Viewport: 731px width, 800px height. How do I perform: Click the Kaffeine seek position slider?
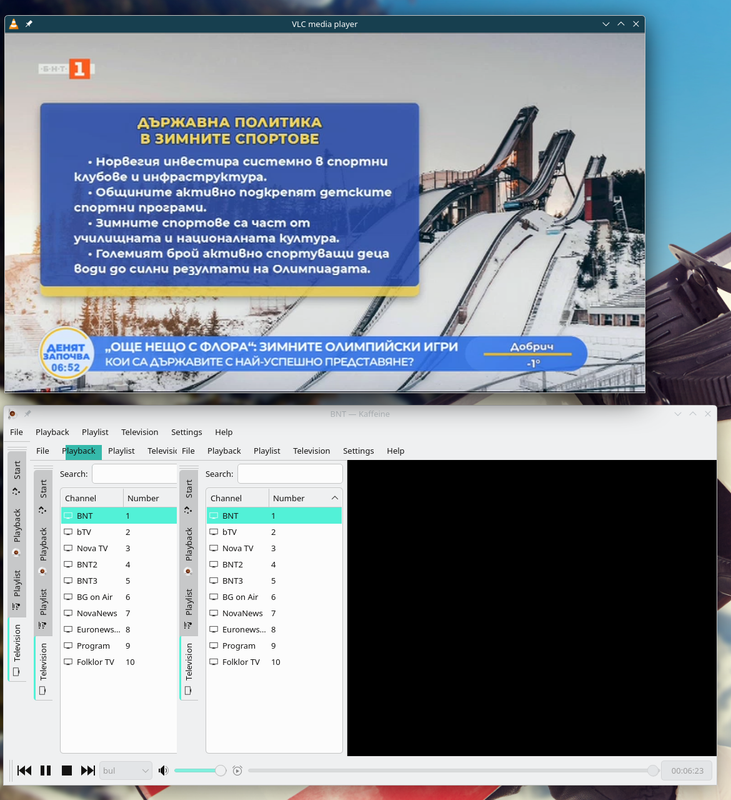coord(453,770)
